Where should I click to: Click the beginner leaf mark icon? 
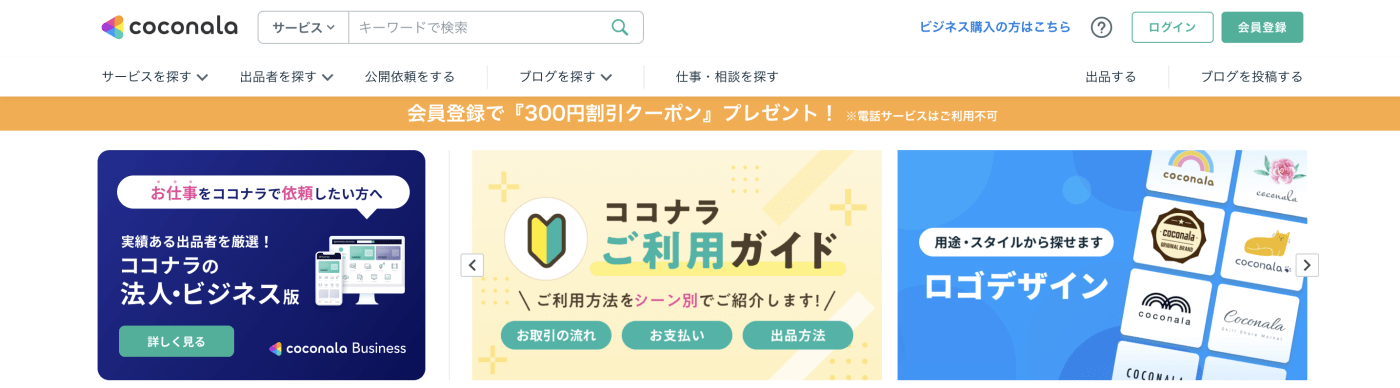pos(544,240)
